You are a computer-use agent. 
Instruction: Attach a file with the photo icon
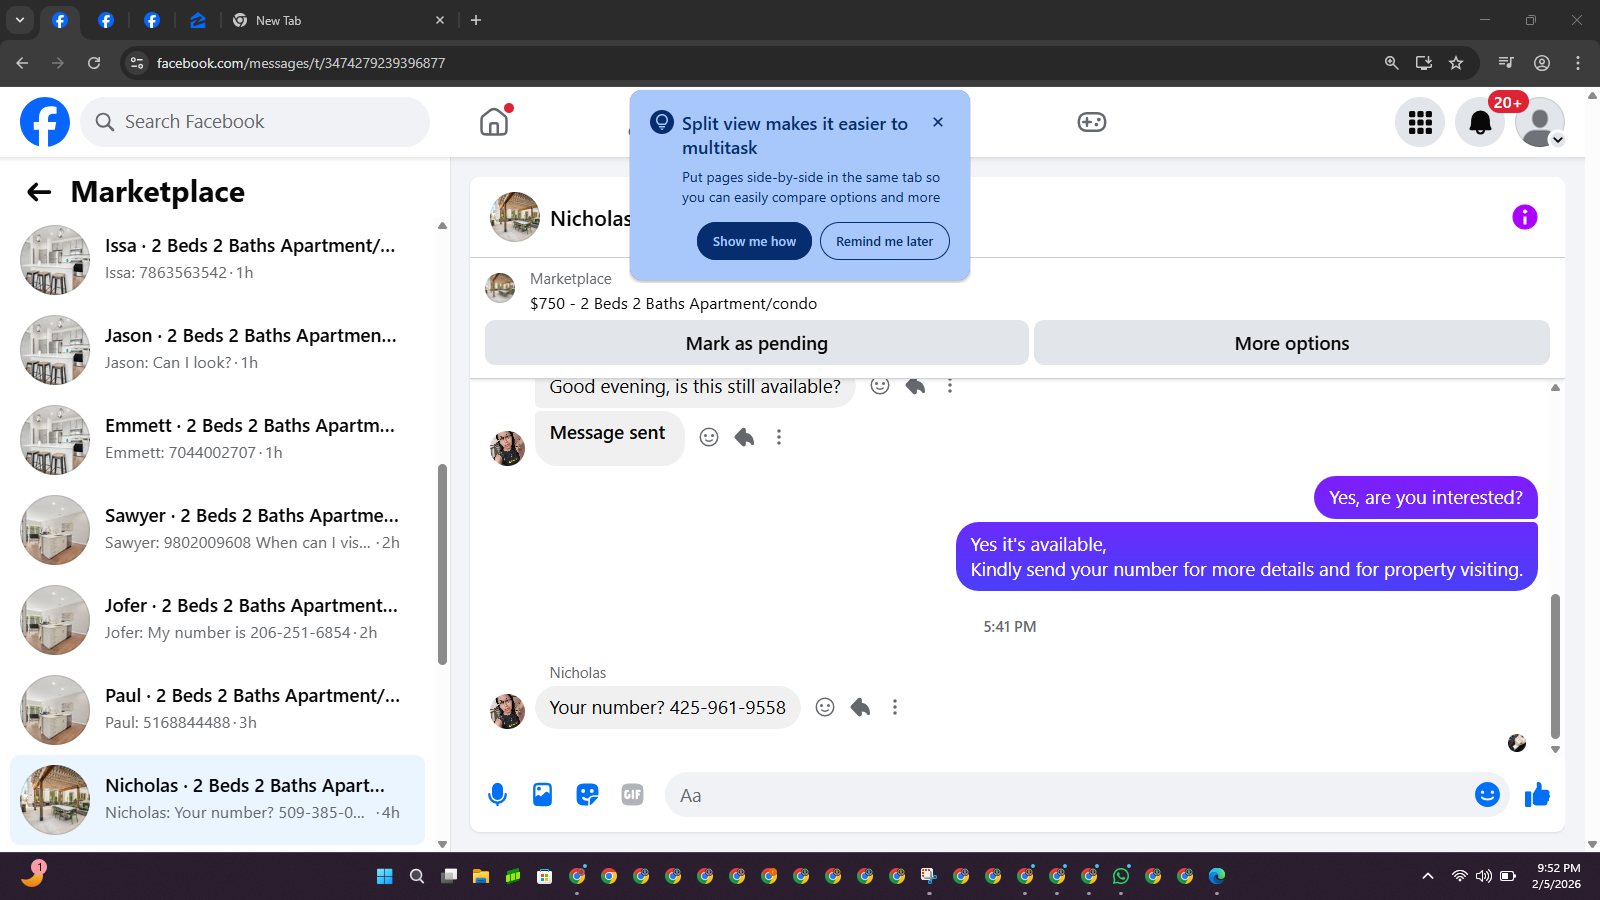click(542, 795)
